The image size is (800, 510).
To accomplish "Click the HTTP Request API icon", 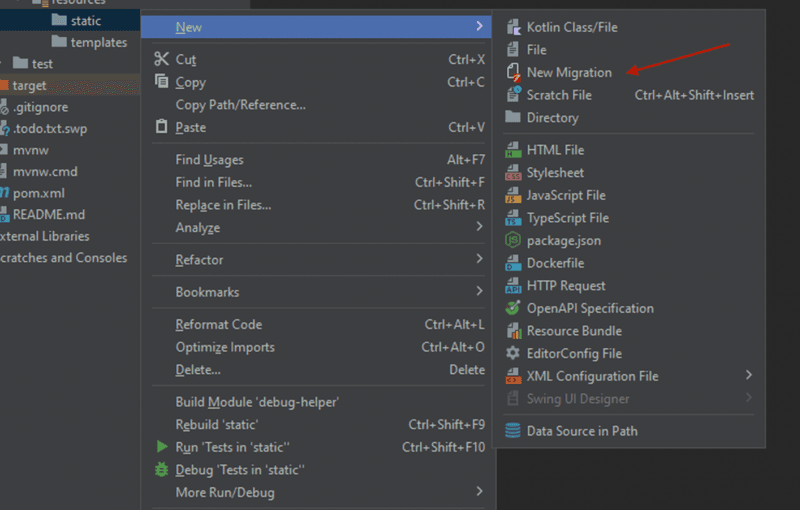I will tap(513, 286).
